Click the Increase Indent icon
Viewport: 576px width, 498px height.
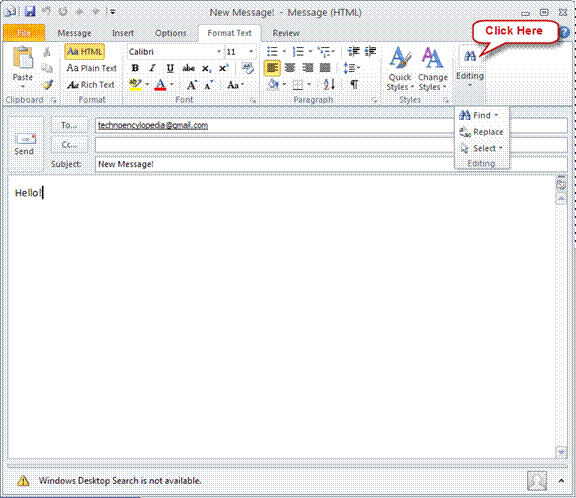pos(370,51)
